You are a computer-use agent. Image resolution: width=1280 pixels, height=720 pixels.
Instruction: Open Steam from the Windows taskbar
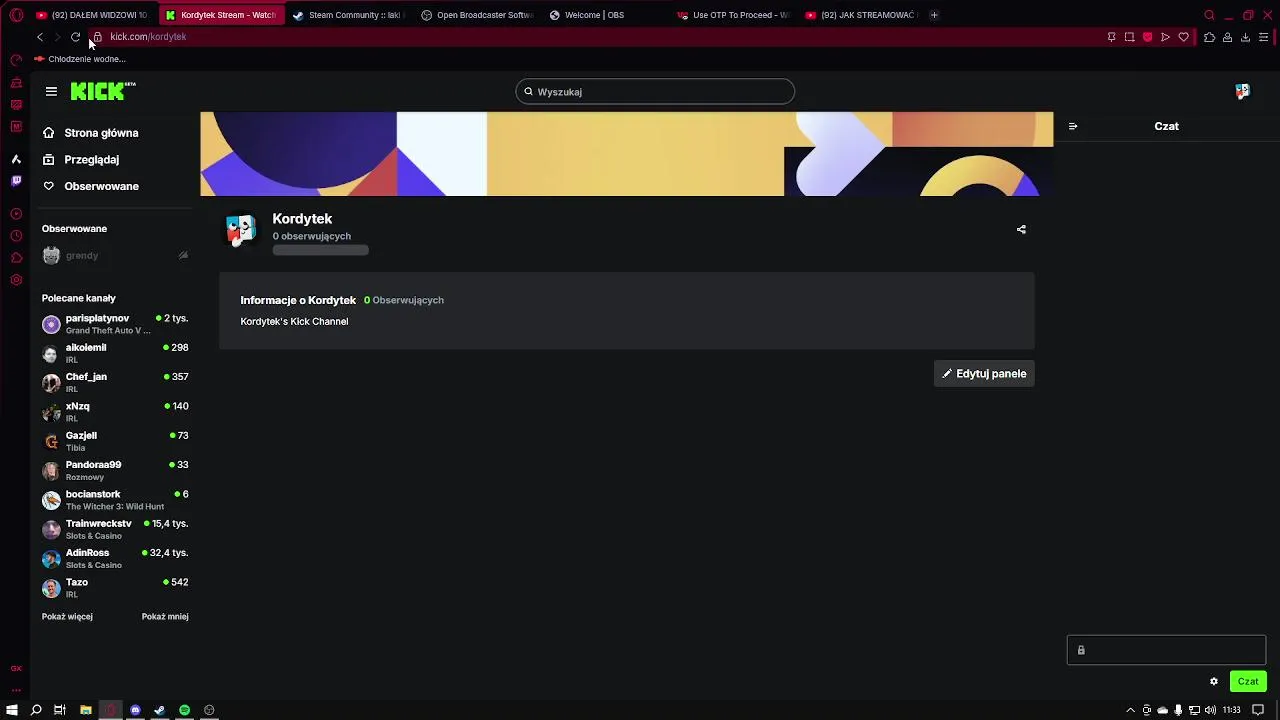[159, 710]
